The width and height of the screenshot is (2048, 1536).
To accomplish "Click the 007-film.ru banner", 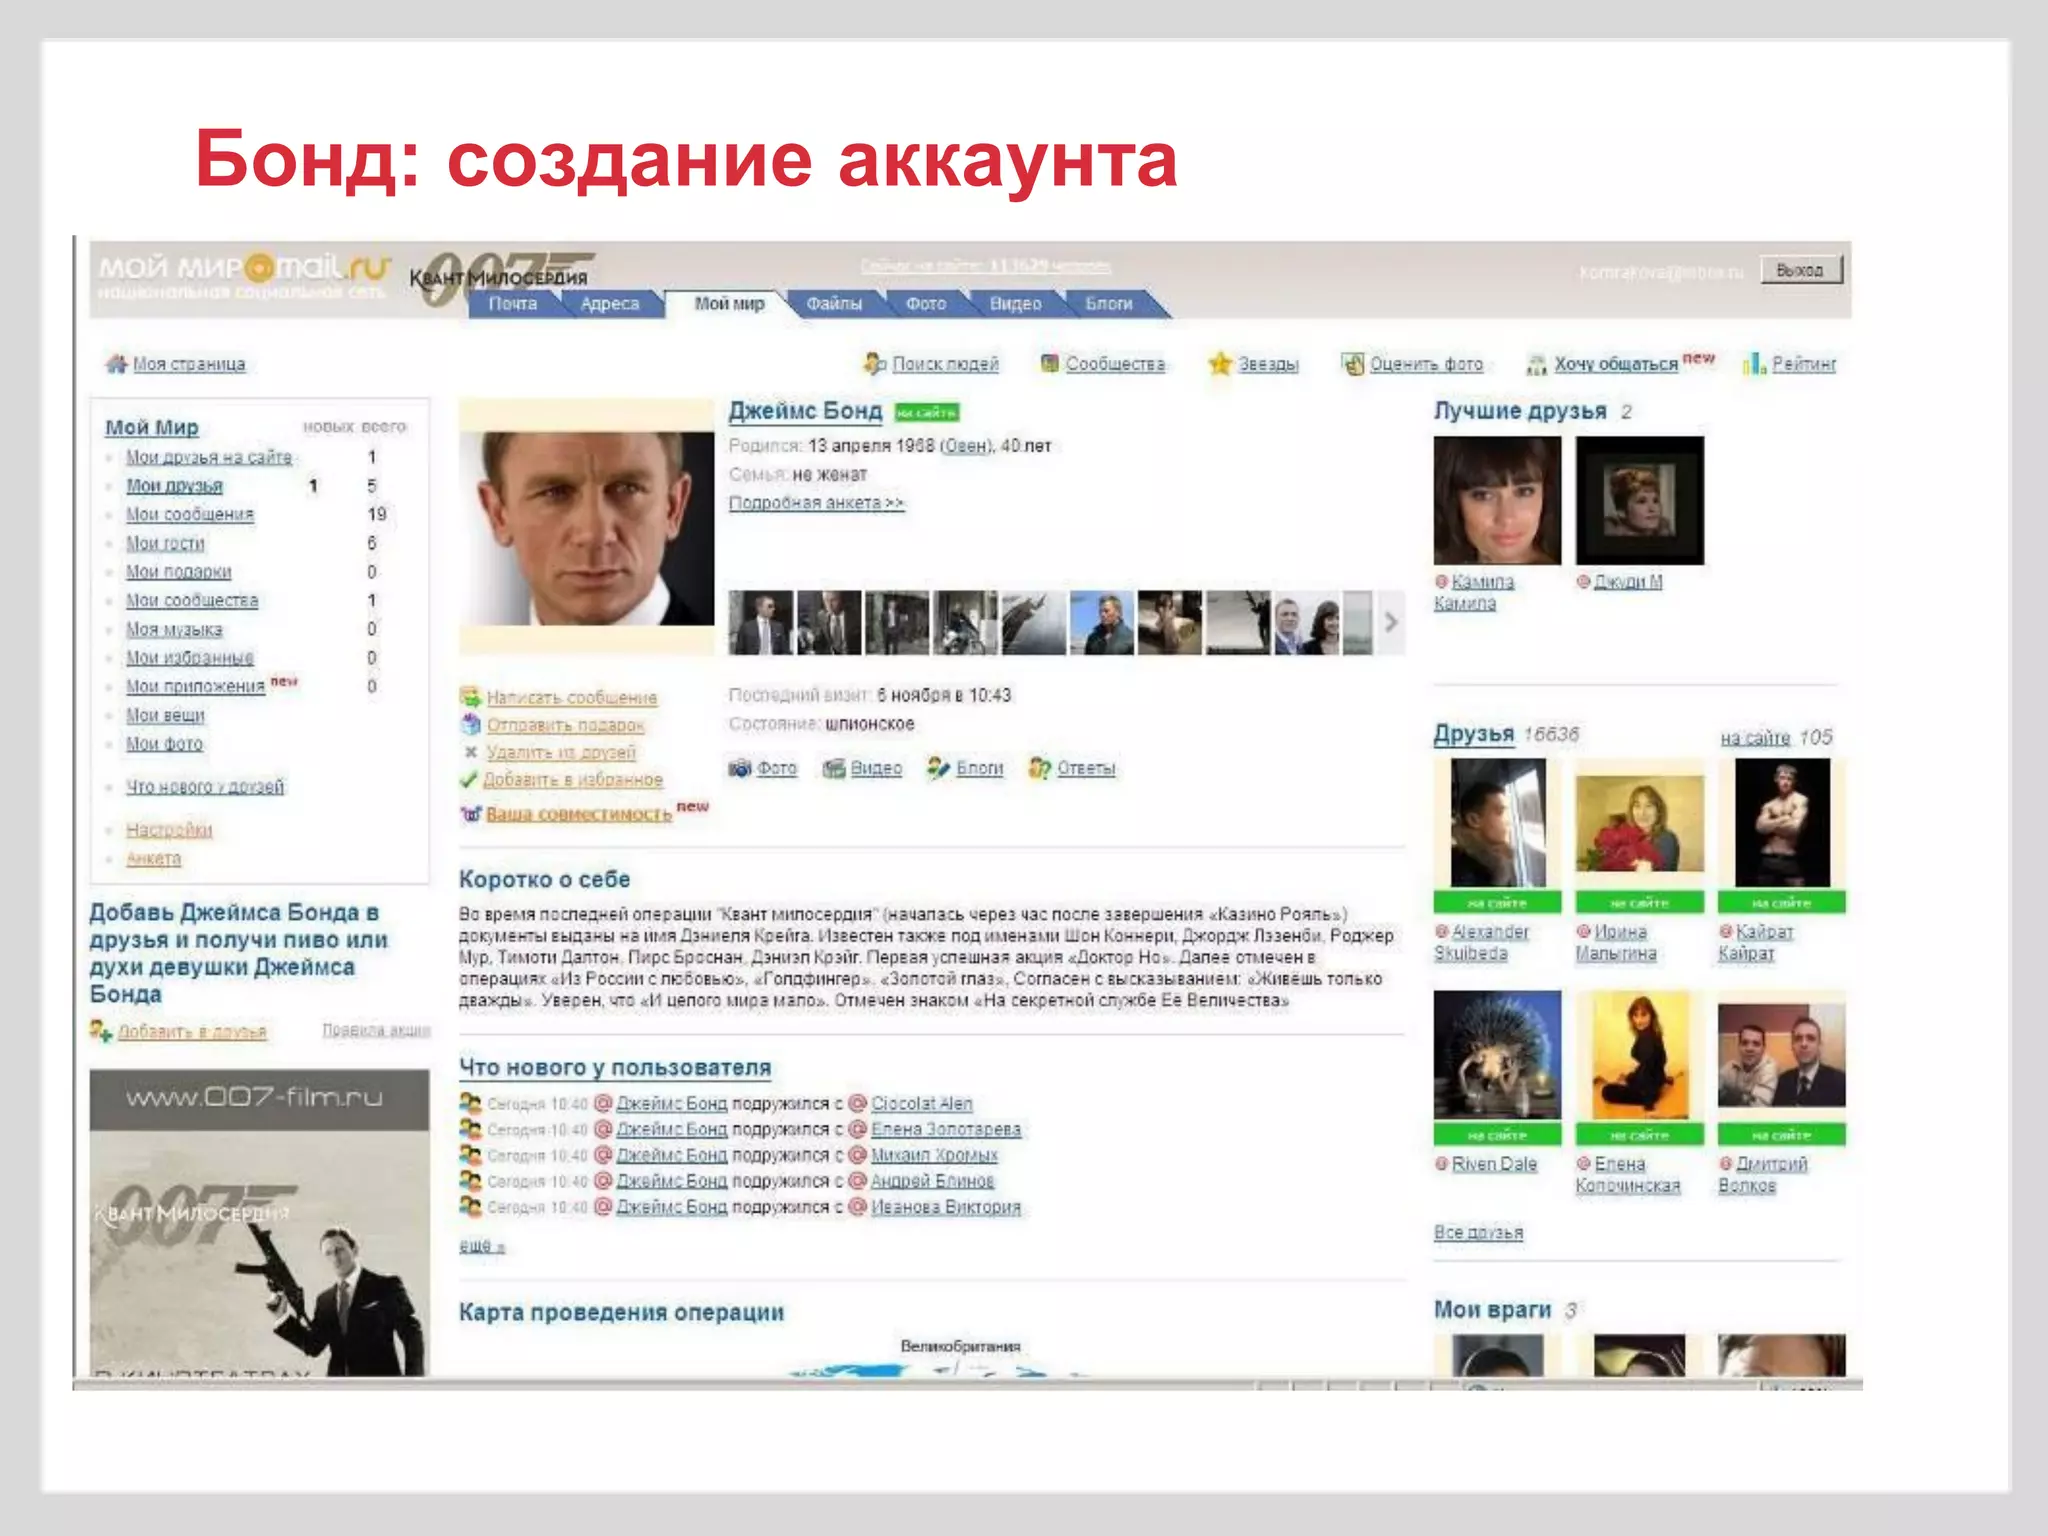I will 259,1223.
